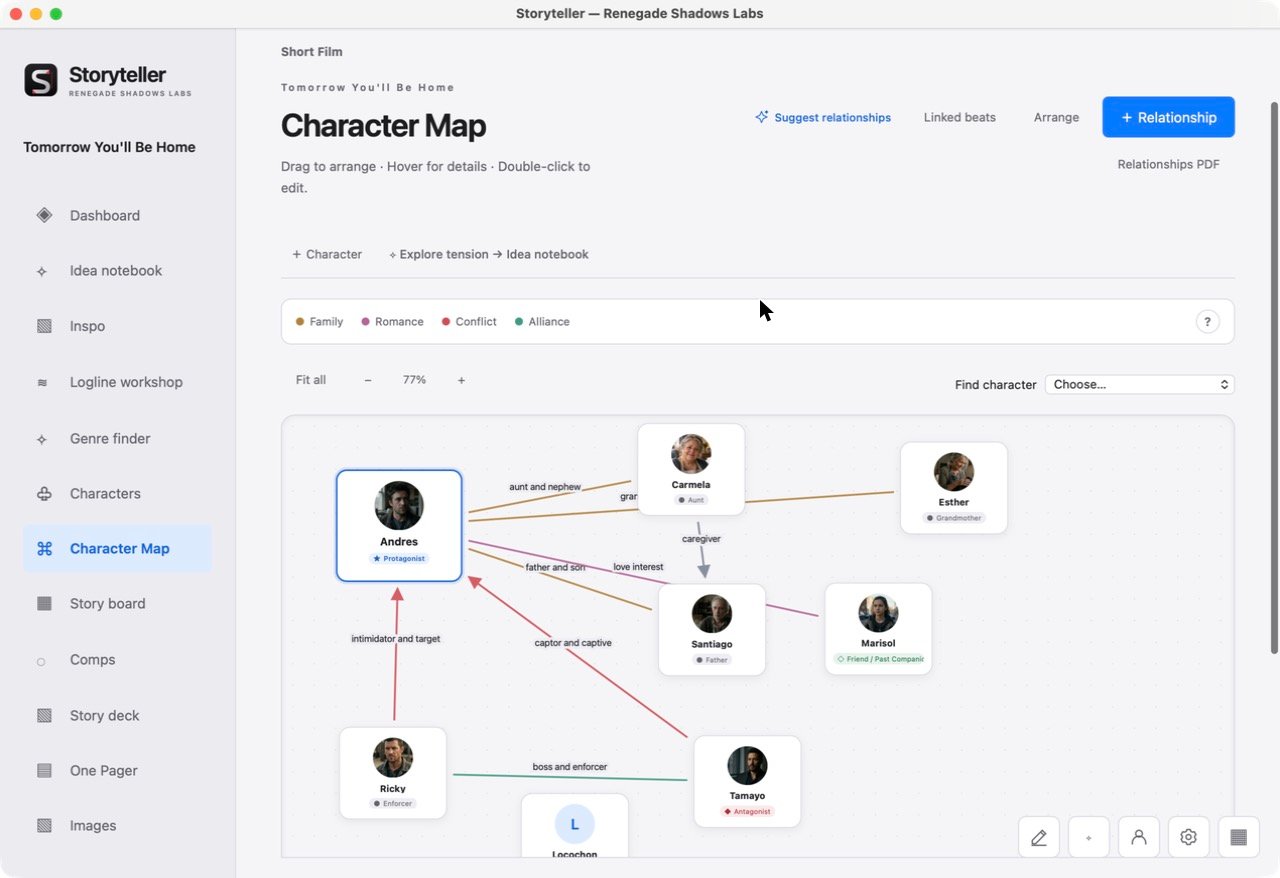1280x878 pixels.
Task: Click the Arrange button
Action: tap(1056, 117)
